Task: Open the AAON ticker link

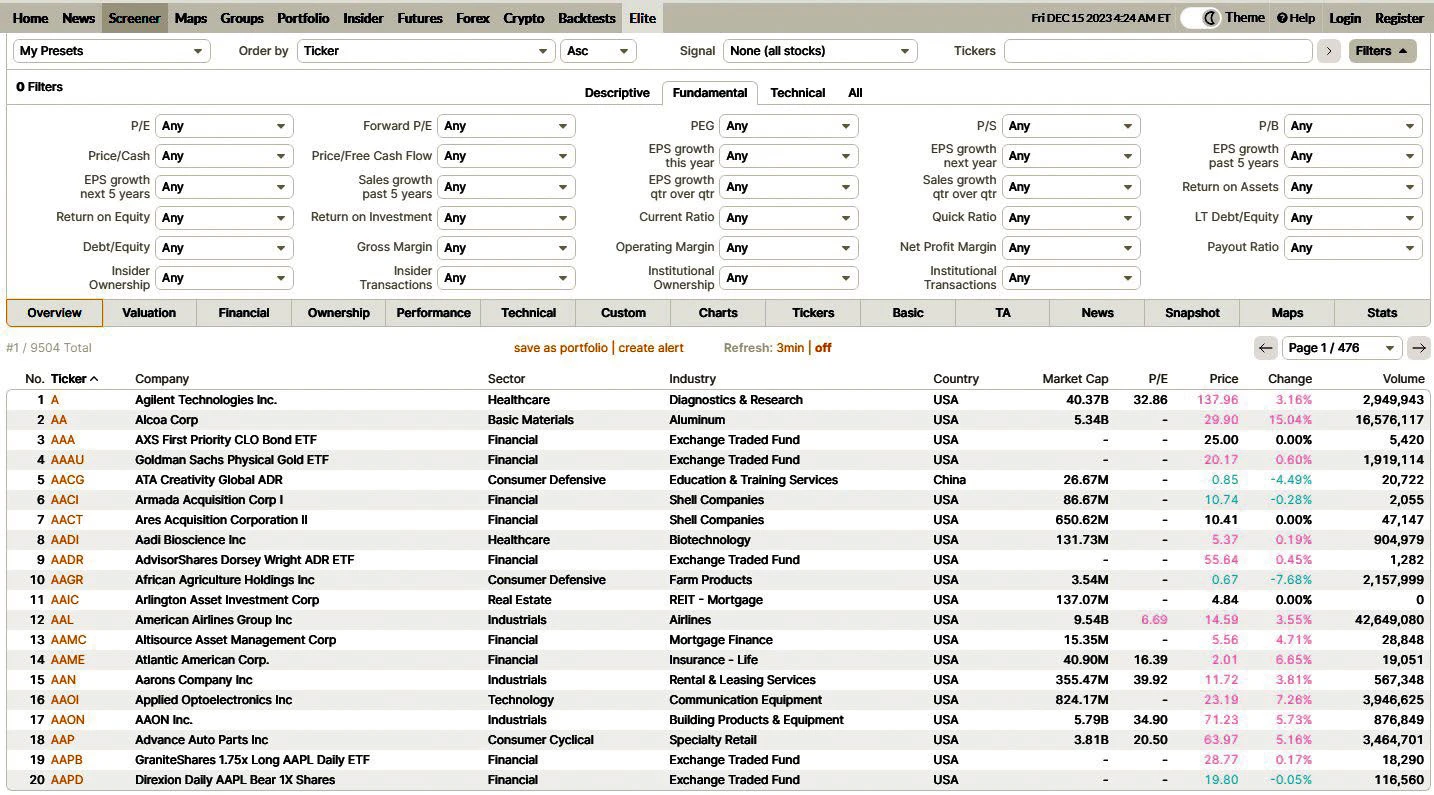Action: pyautogui.click(x=68, y=720)
